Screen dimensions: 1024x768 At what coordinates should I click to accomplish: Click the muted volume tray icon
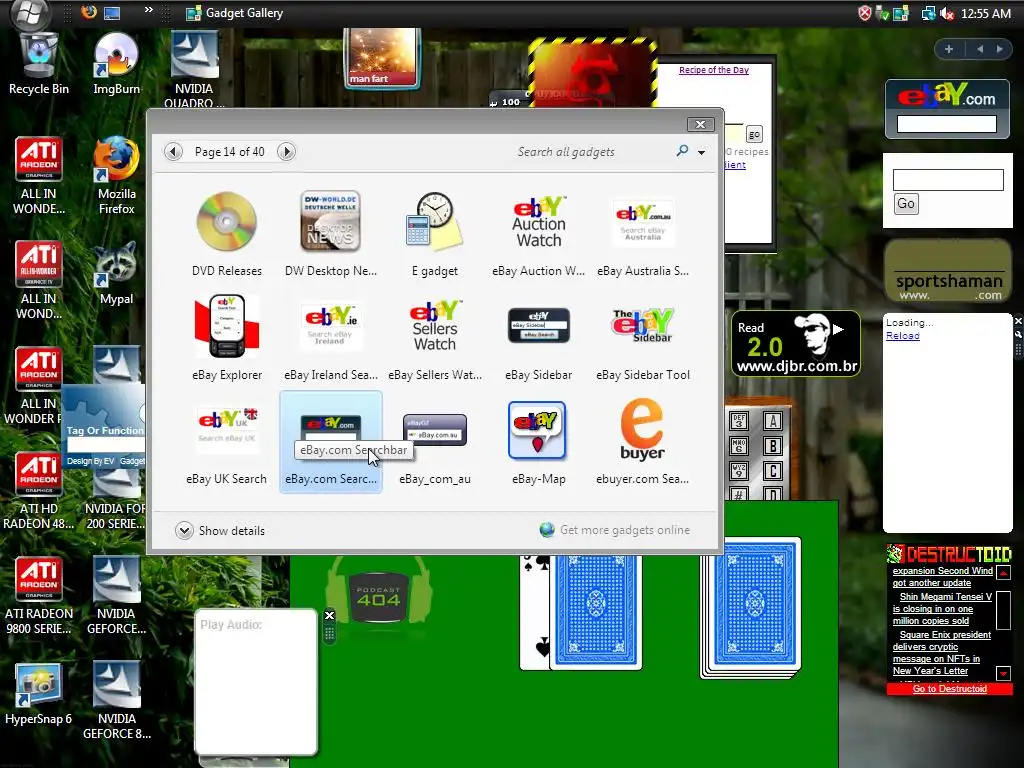pos(947,13)
